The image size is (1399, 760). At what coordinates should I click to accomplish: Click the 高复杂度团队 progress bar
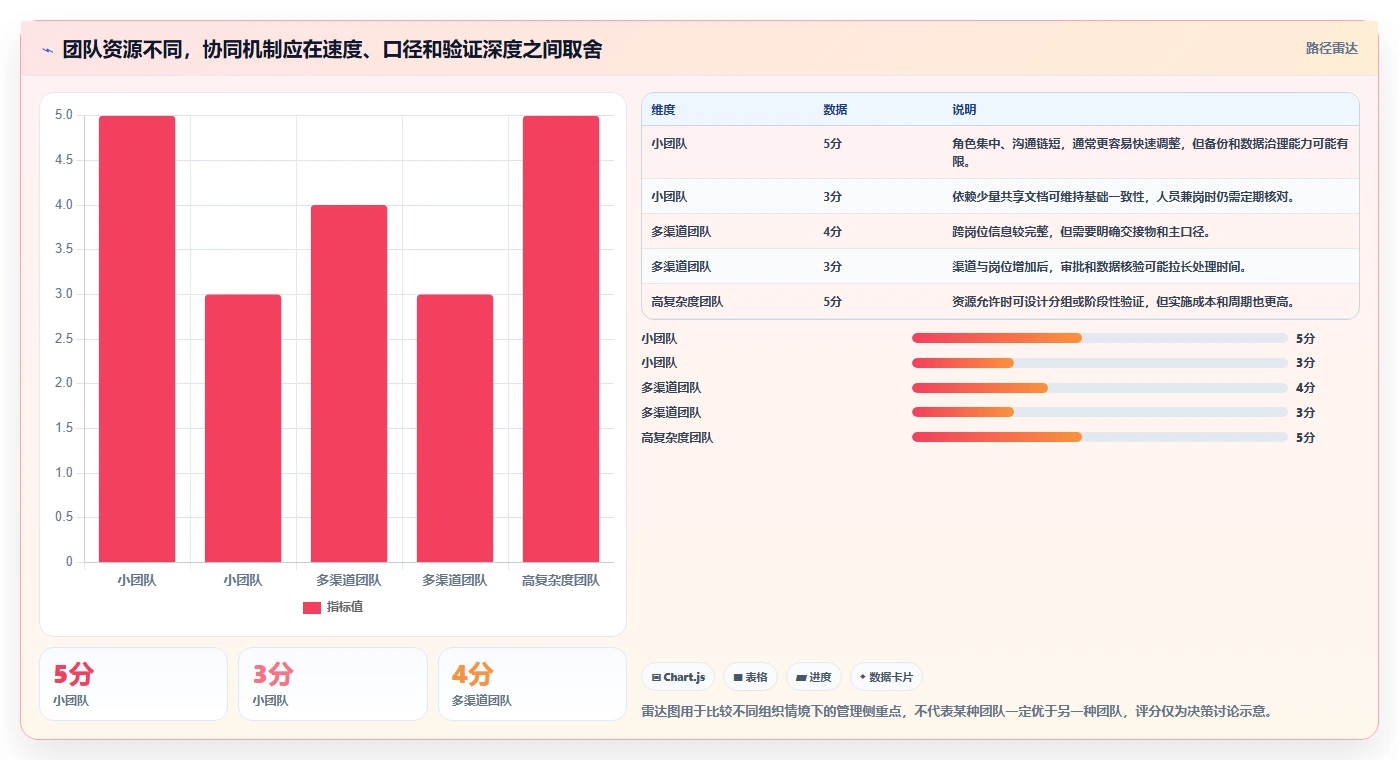click(1099, 437)
